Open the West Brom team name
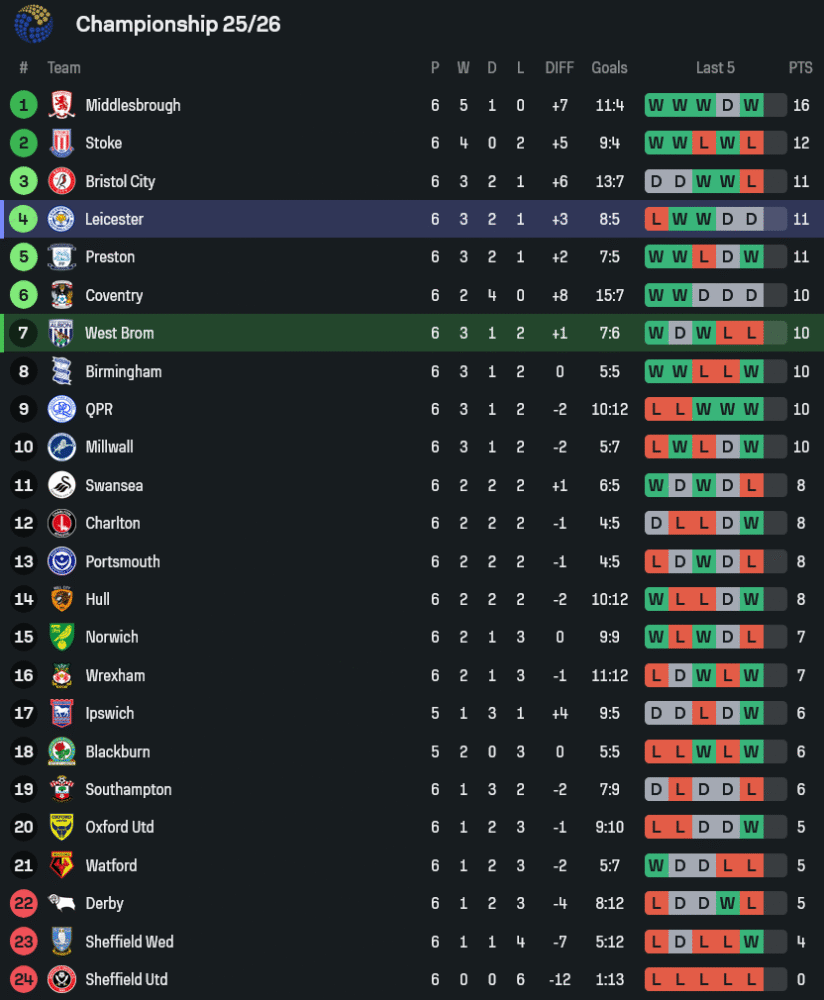Viewport: 824px width, 1000px height. 119,333
